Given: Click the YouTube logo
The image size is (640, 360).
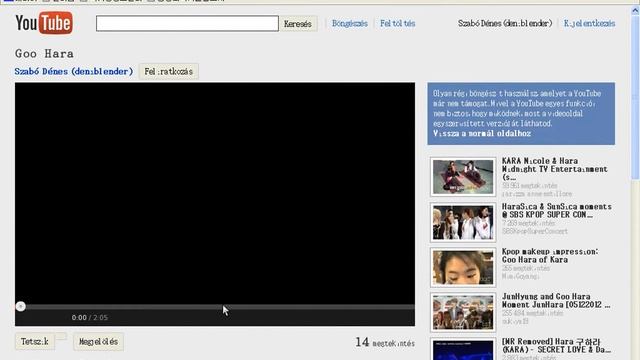Looking at the screenshot, I should coord(44,23).
